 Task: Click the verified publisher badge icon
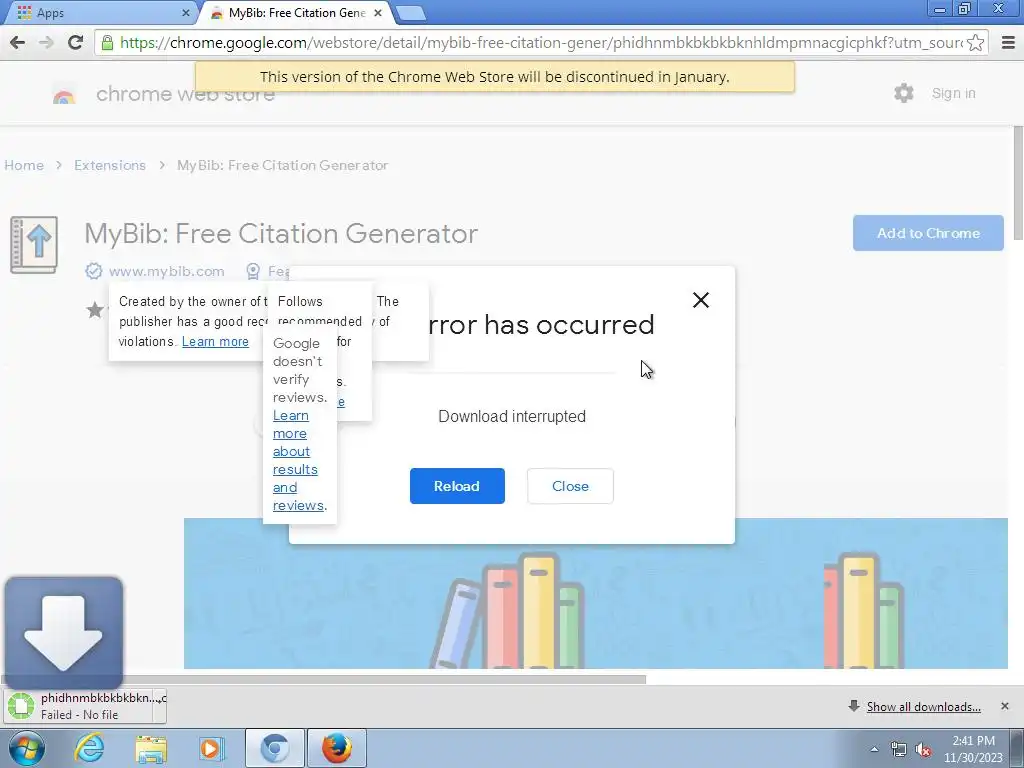click(93, 271)
